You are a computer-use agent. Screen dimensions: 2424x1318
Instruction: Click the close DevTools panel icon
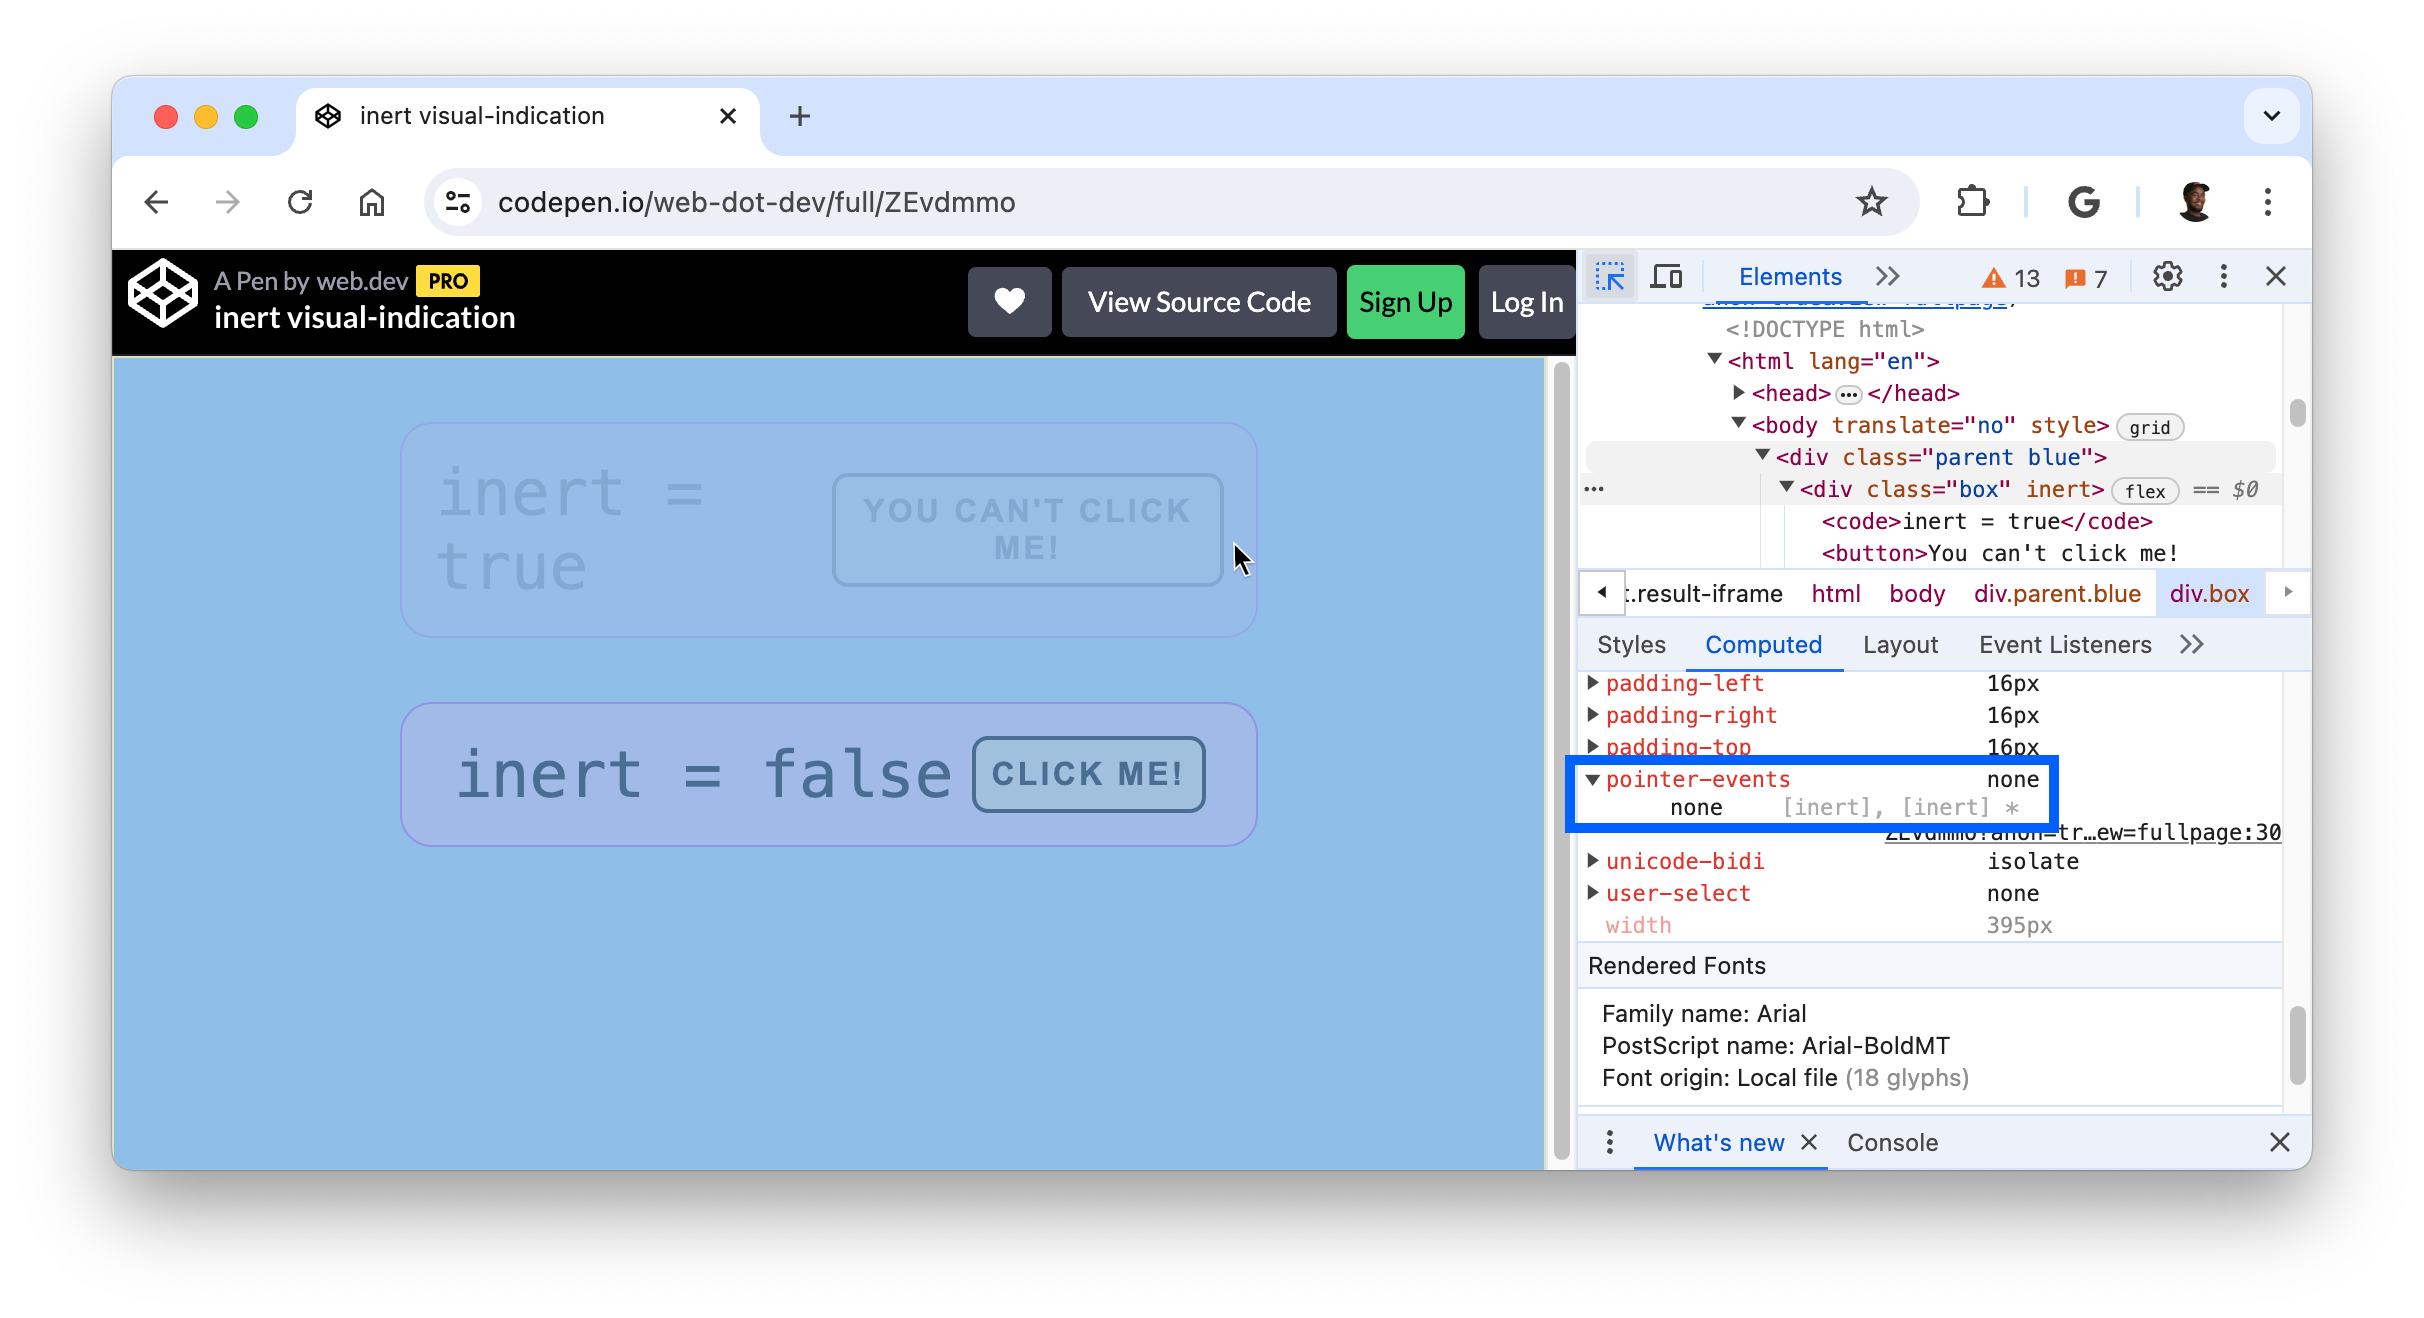point(2276,276)
